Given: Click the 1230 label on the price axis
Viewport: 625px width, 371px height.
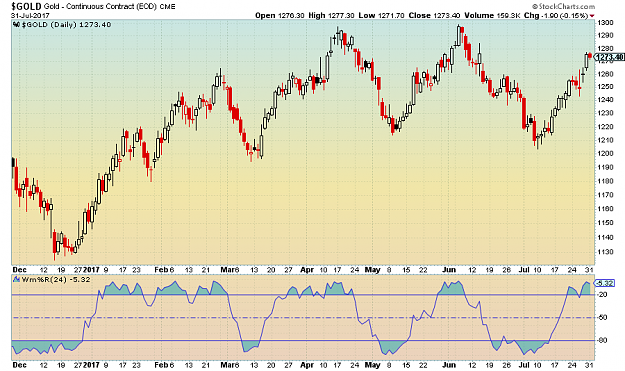Looking at the screenshot, I should point(605,113).
